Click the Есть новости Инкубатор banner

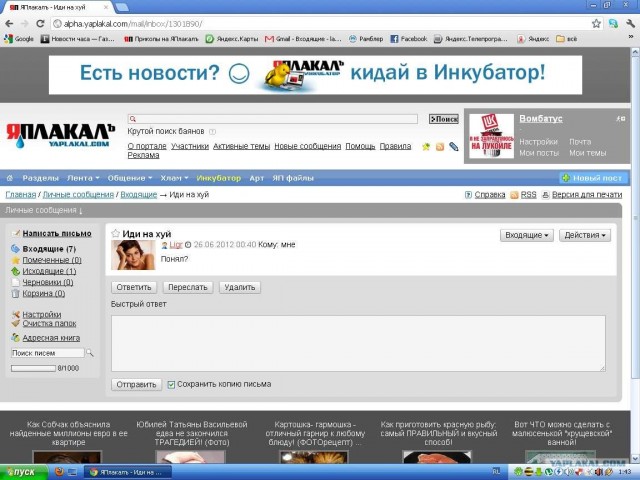point(316,75)
